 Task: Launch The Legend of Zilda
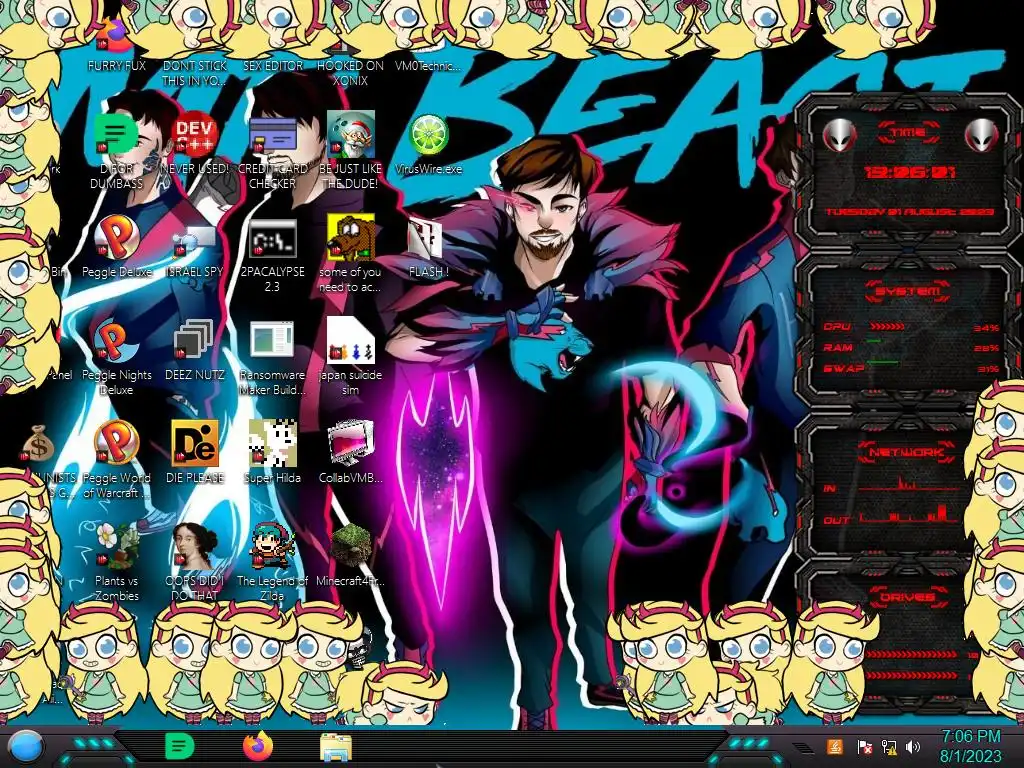tap(272, 546)
